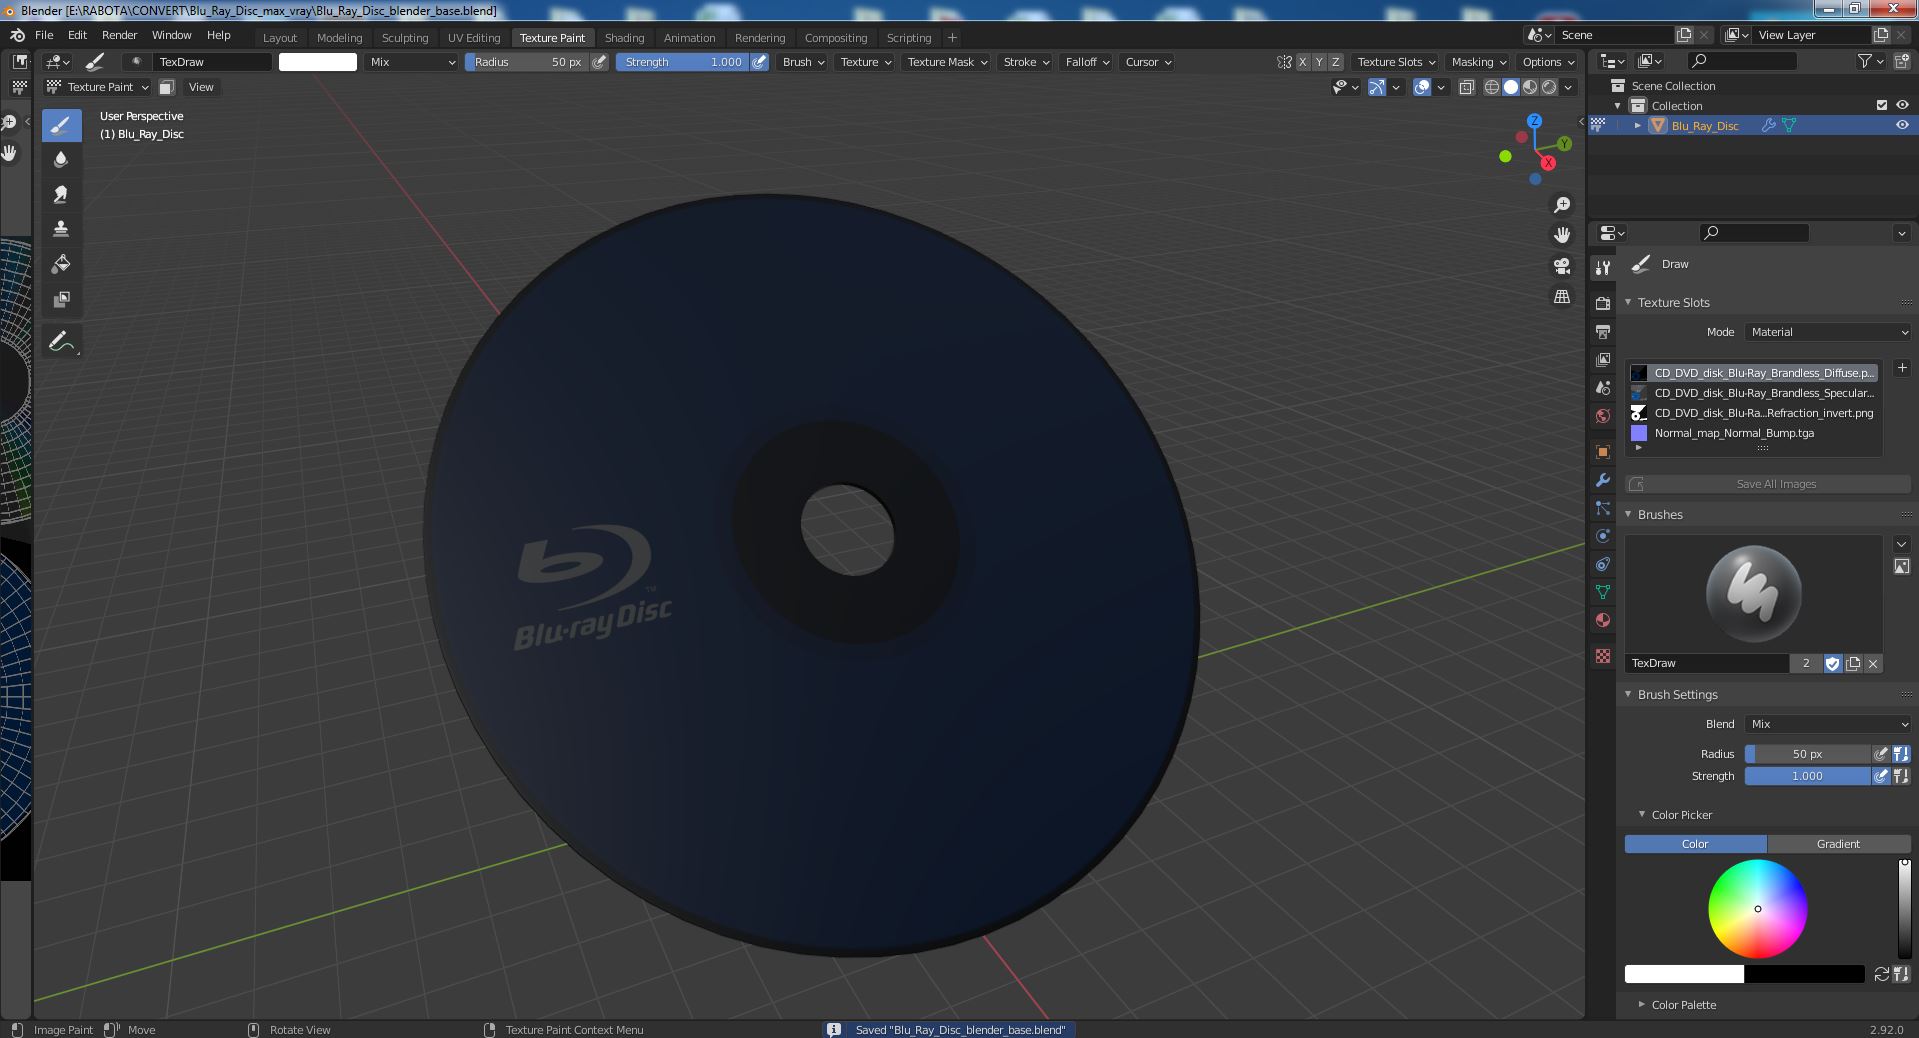Screen dimensions: 1919x1038
Task: Open the viewport View menu
Action: [201, 87]
